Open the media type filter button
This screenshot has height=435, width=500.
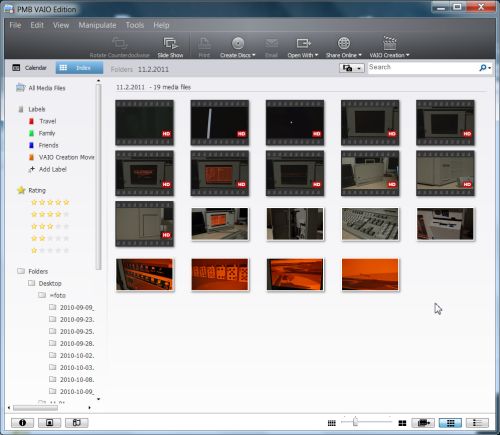click(423, 423)
